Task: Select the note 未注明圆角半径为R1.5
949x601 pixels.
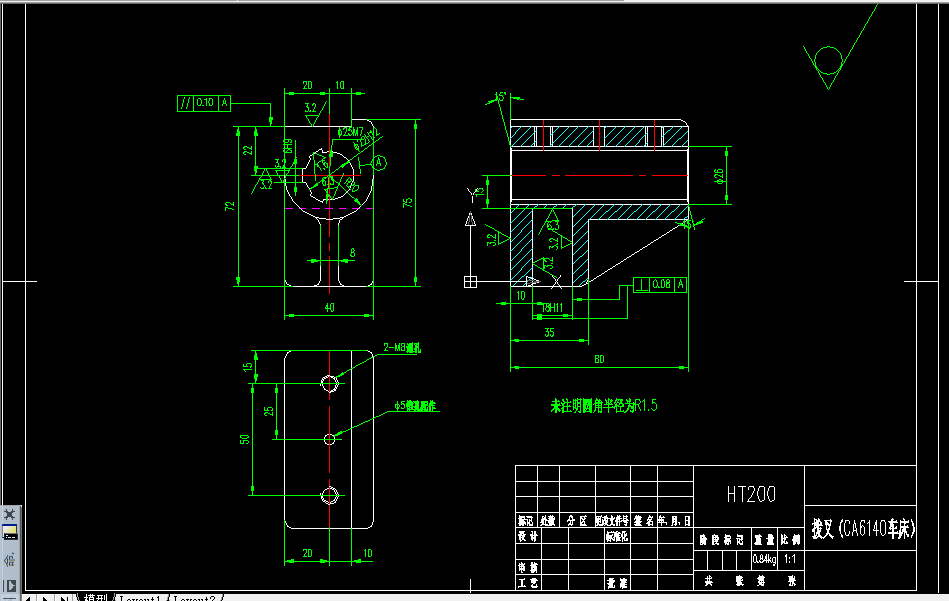Action: click(x=603, y=406)
